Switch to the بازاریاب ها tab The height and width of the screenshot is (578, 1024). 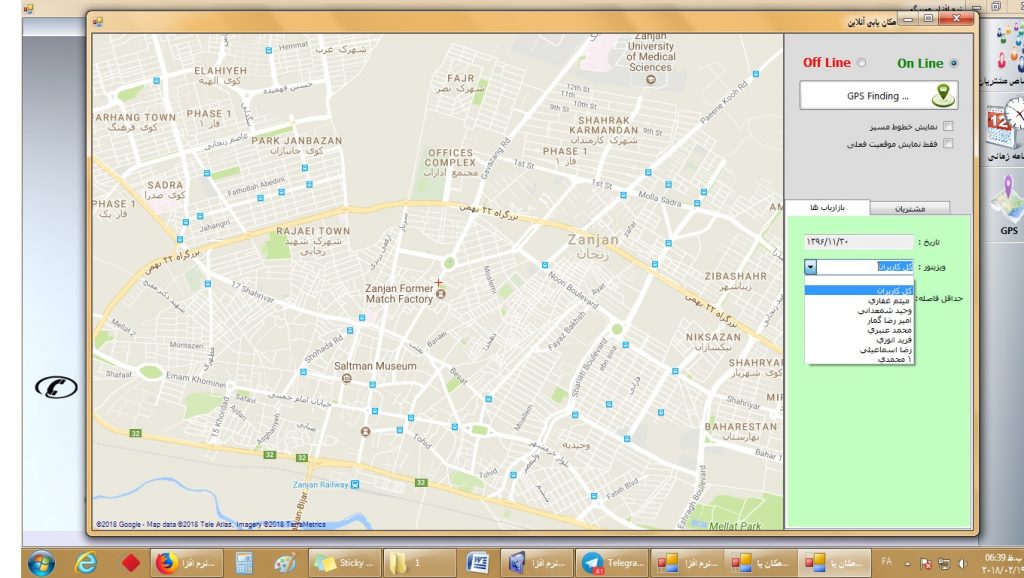point(826,207)
